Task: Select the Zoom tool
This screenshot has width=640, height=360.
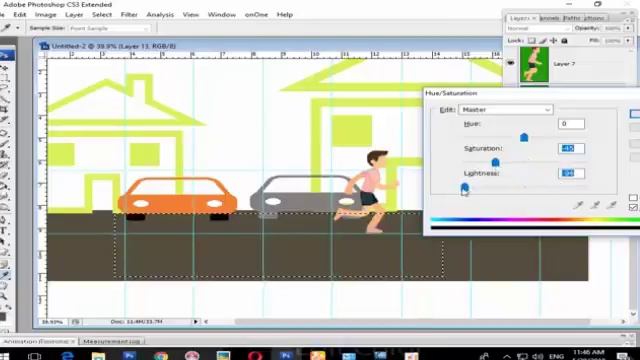Action: [x=5, y=296]
